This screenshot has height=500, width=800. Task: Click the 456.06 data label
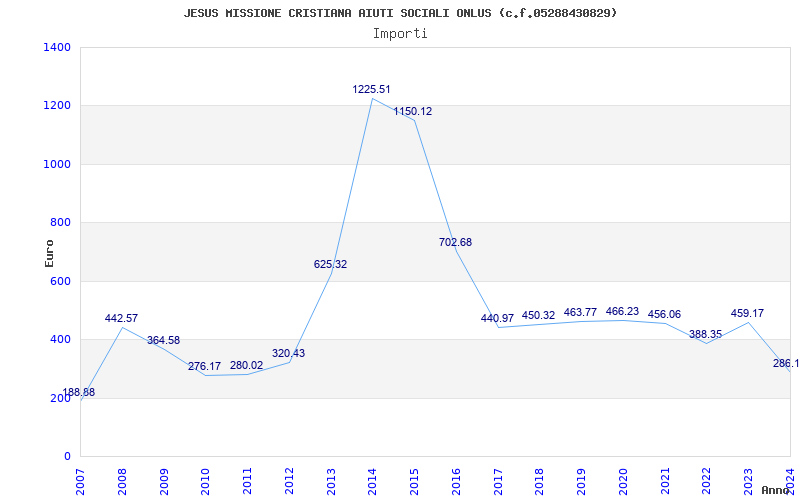(x=664, y=314)
